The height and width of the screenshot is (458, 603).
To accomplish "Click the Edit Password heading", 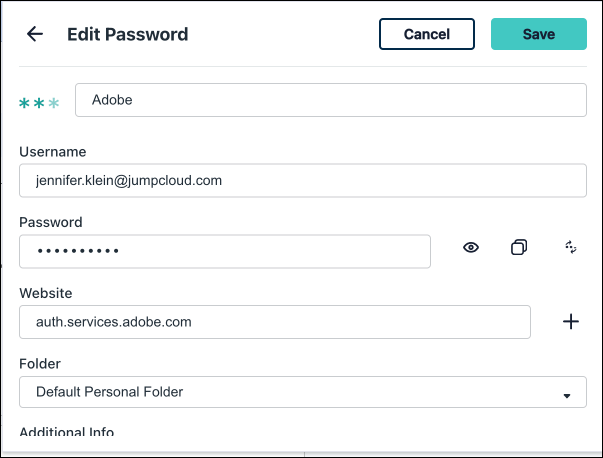I will 127,34.
